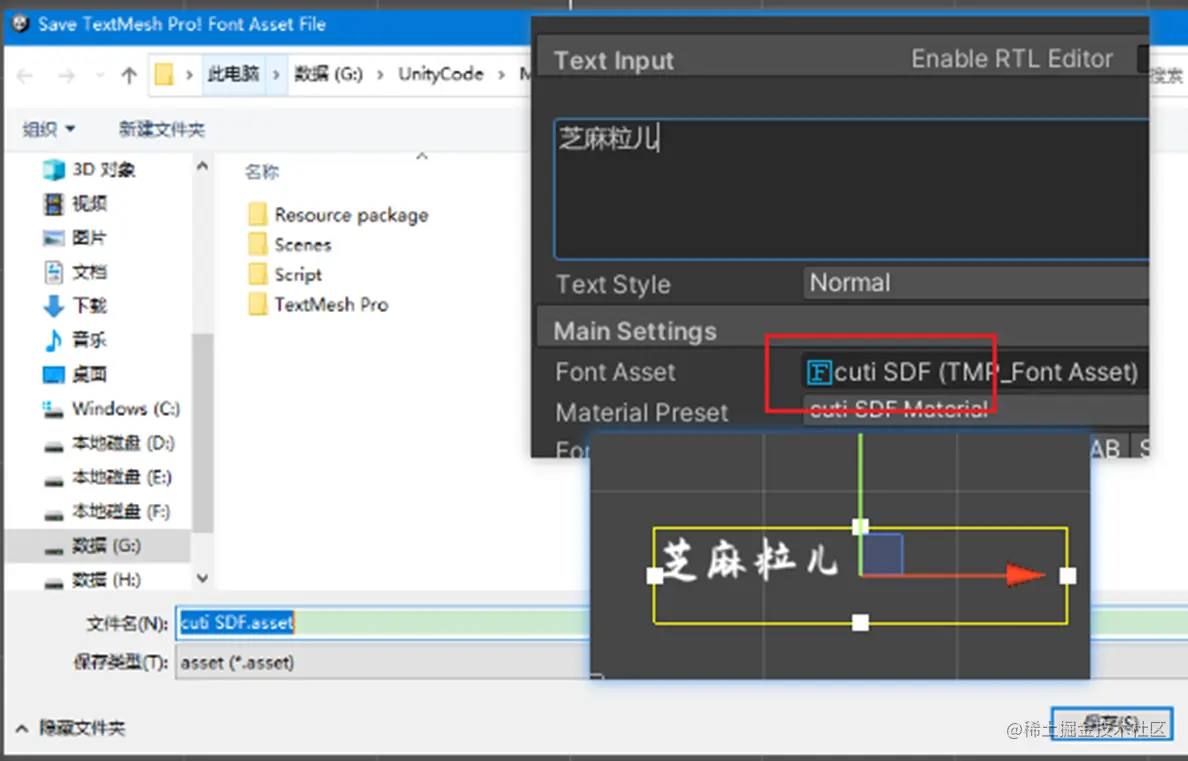Click the blue XY plane gizmo square
This screenshot has height=761, width=1188.
(x=883, y=553)
